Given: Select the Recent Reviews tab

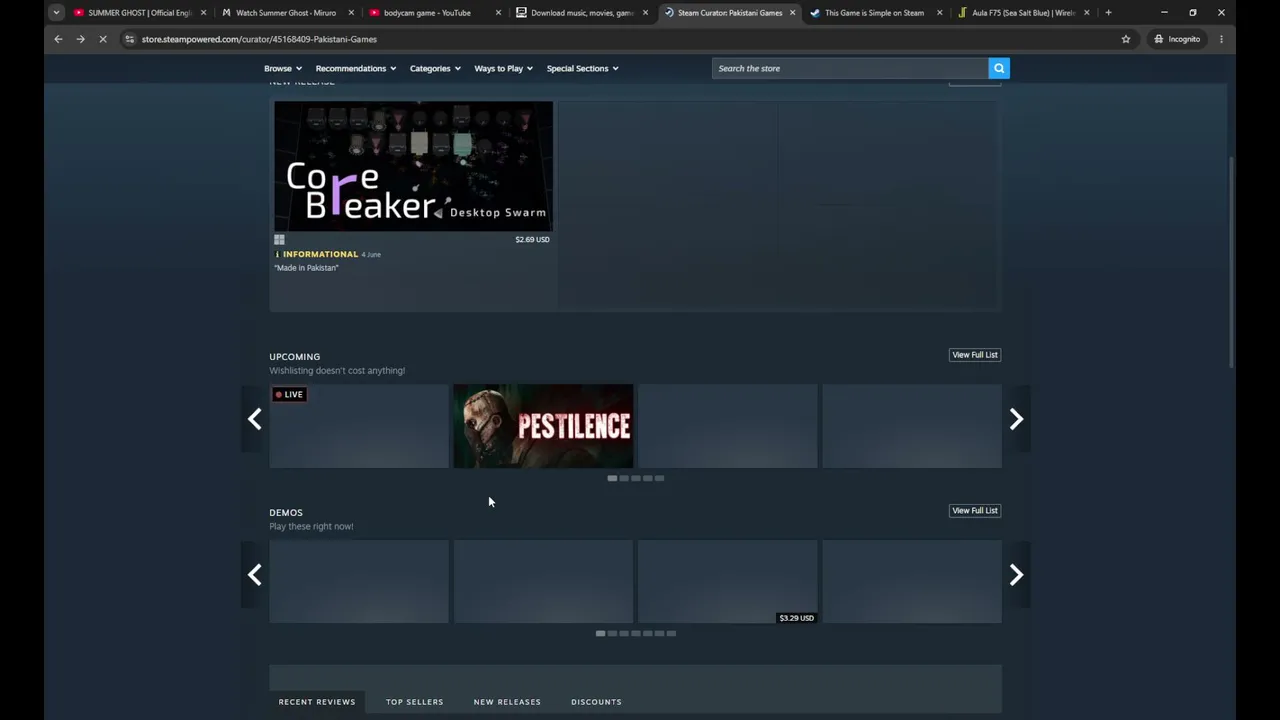Looking at the screenshot, I should tap(317, 702).
